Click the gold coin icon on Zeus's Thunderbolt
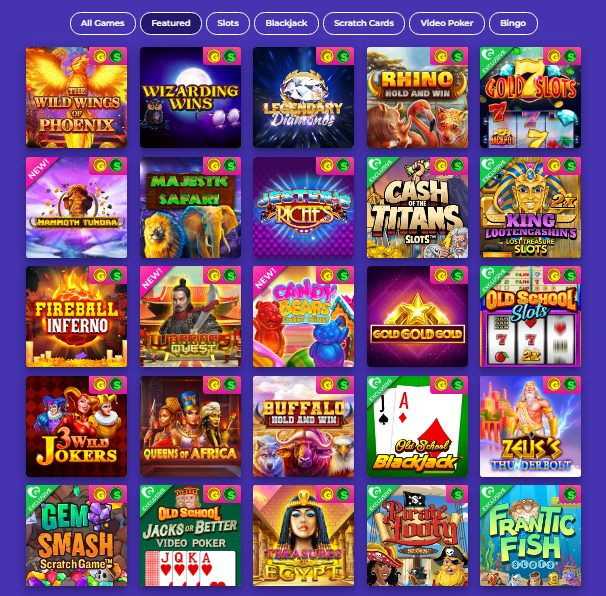Screen dimensions: 606x596 point(554,385)
